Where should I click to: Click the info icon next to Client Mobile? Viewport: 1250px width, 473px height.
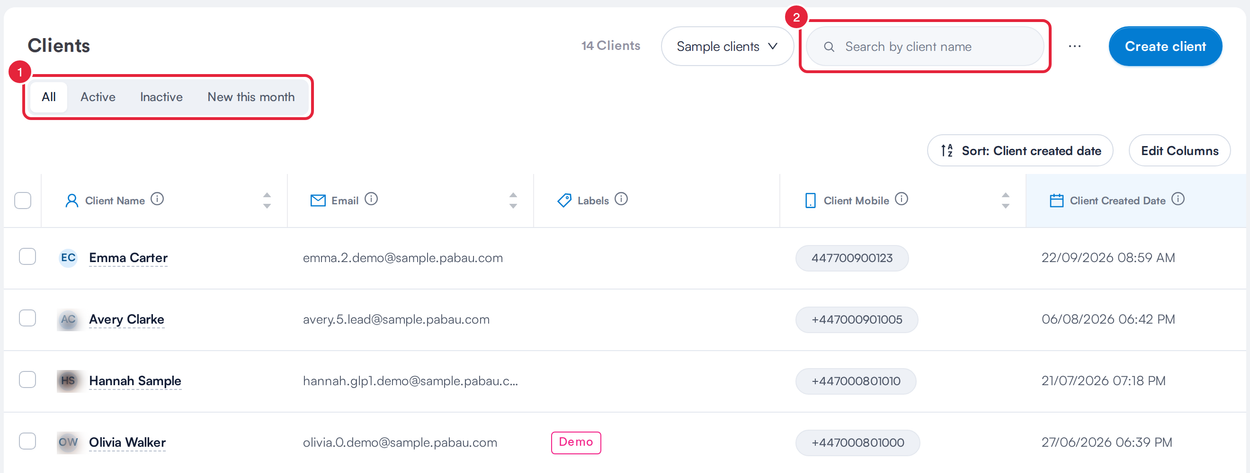click(901, 199)
